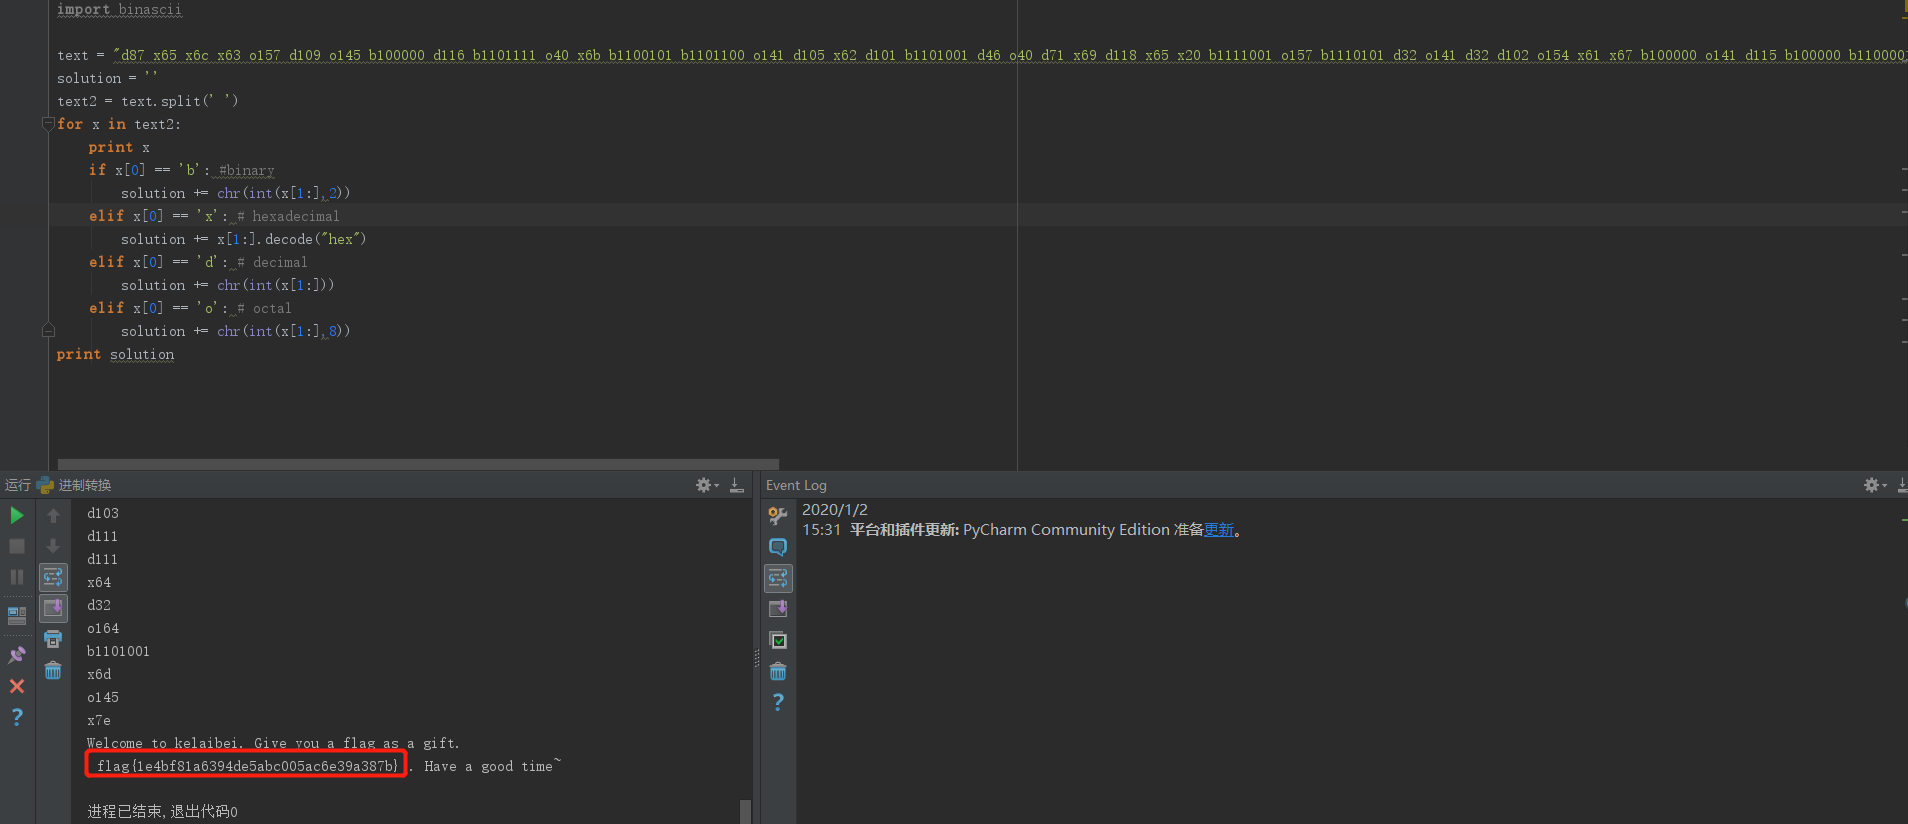This screenshot has width=1908, height=824.
Task: Click the Event Log speech balloon icon
Action: click(778, 547)
